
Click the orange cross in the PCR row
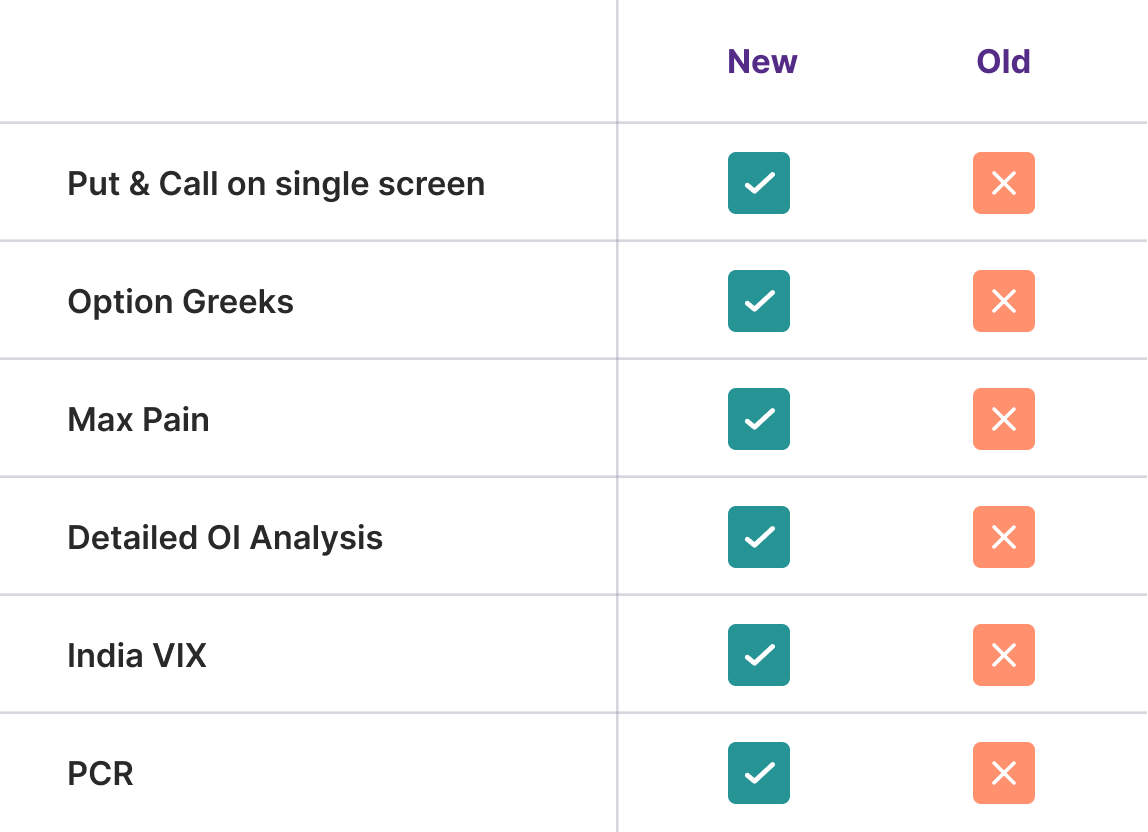pyautogui.click(x=1004, y=773)
